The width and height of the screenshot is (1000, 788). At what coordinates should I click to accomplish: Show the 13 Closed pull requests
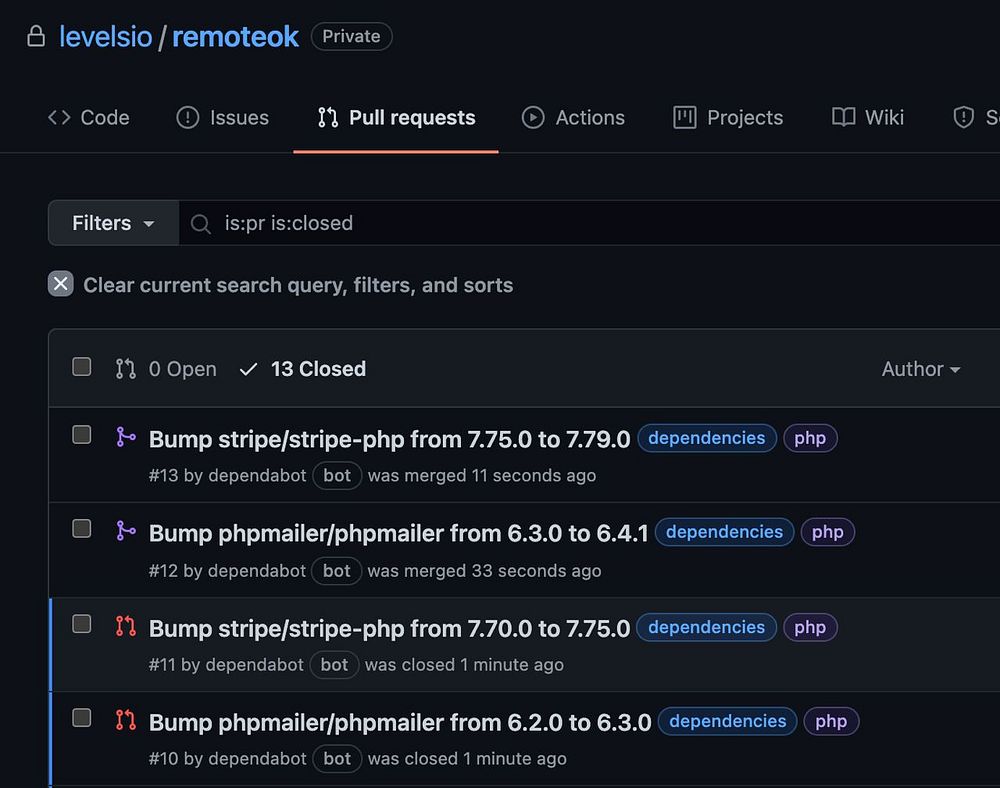click(x=303, y=369)
